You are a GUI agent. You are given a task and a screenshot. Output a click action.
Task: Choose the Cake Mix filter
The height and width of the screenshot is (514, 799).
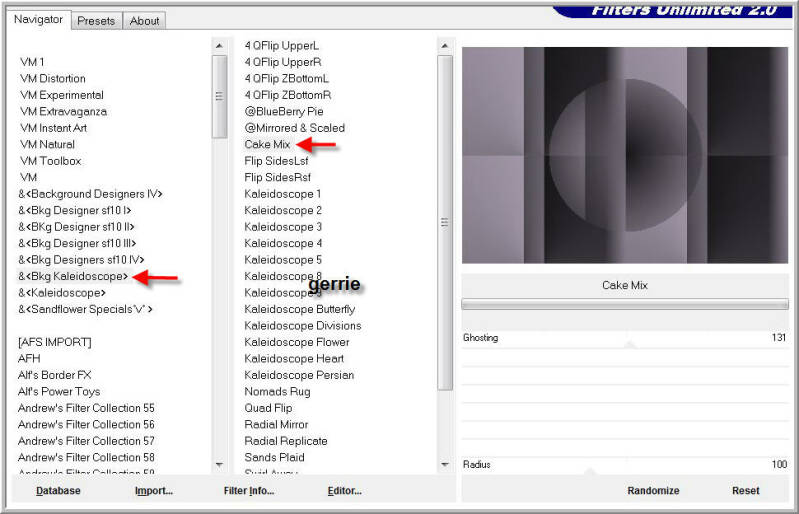(267, 144)
